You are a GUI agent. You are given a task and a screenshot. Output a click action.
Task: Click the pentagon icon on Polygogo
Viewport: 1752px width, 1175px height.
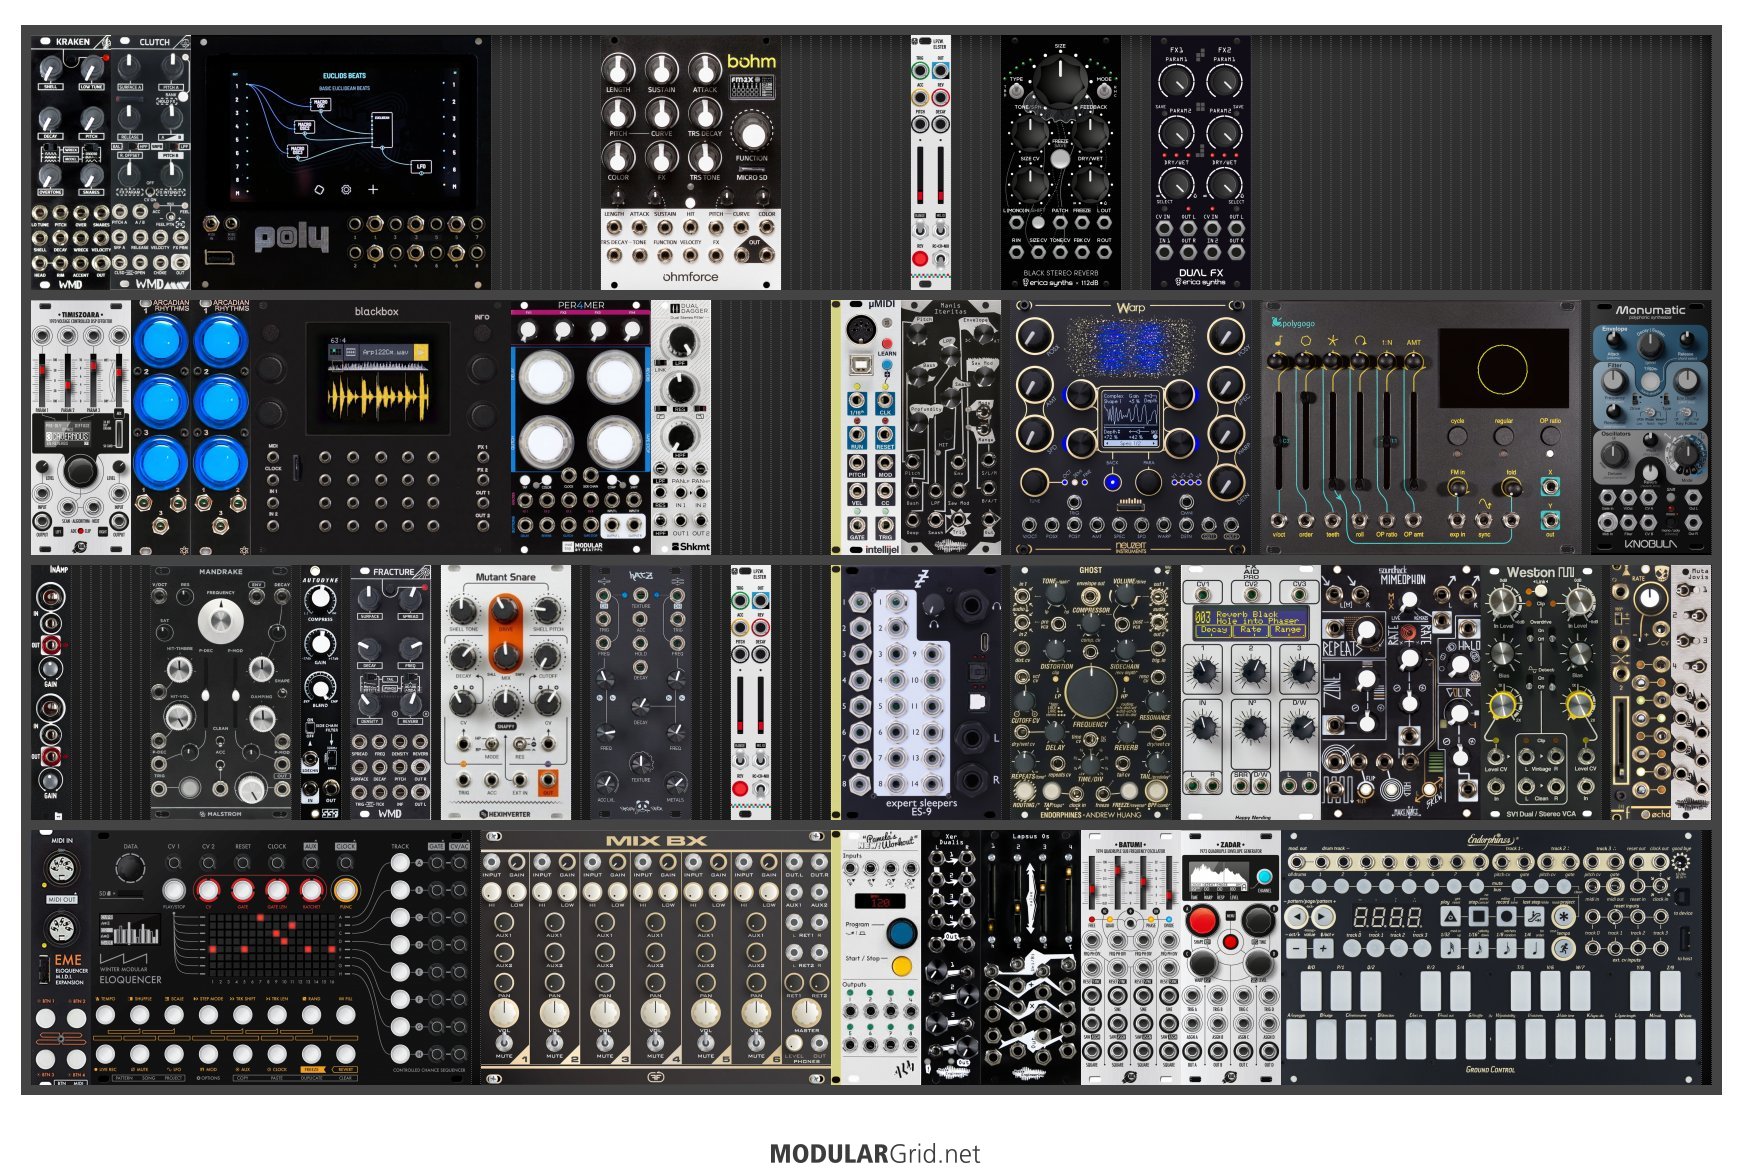tap(1306, 341)
